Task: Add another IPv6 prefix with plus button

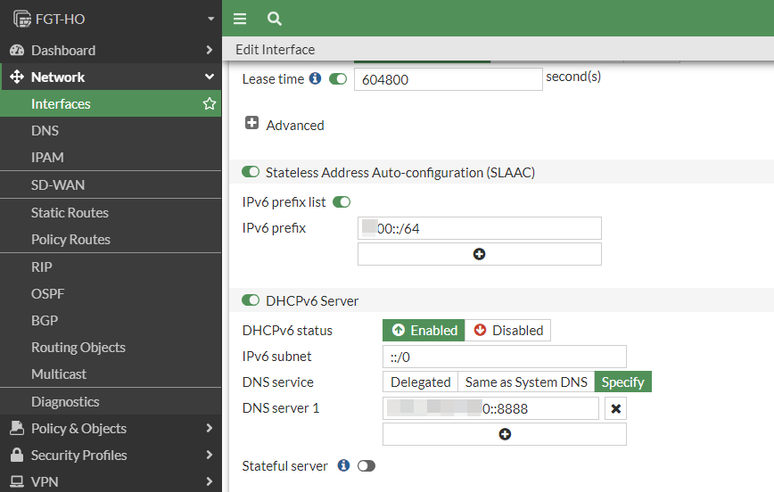Action: click(x=479, y=254)
